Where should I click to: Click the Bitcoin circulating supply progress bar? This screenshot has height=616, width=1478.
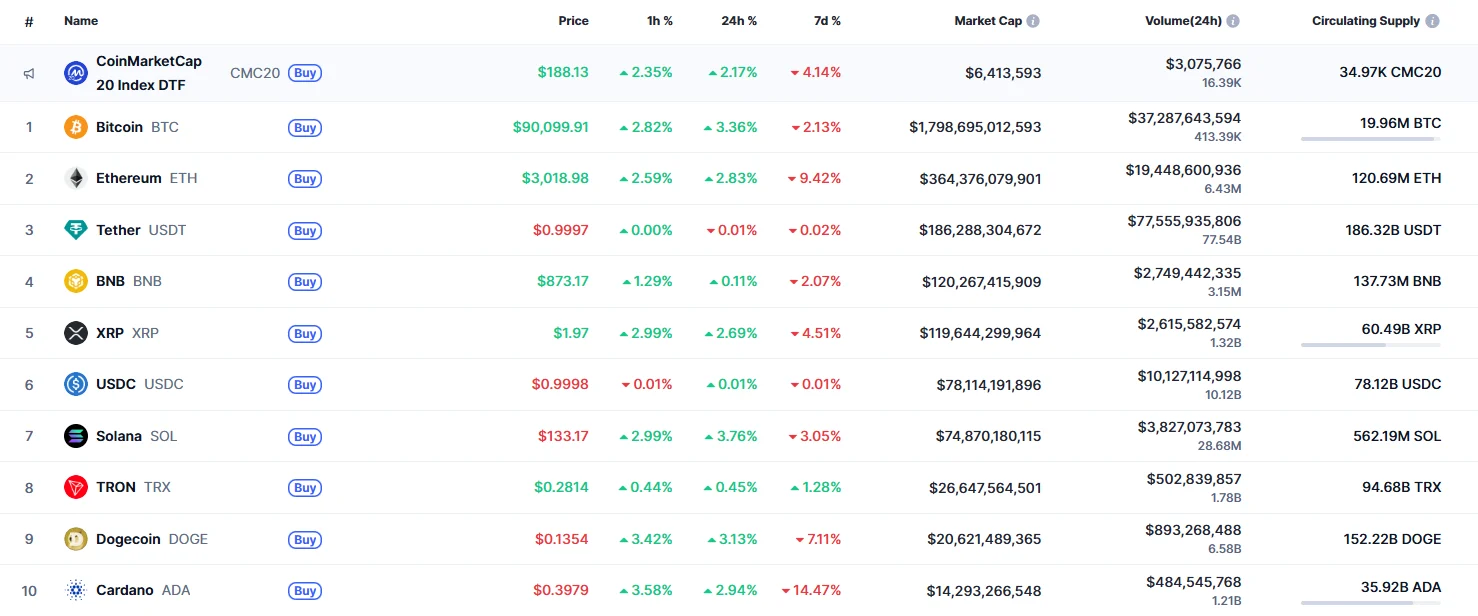[1370, 139]
